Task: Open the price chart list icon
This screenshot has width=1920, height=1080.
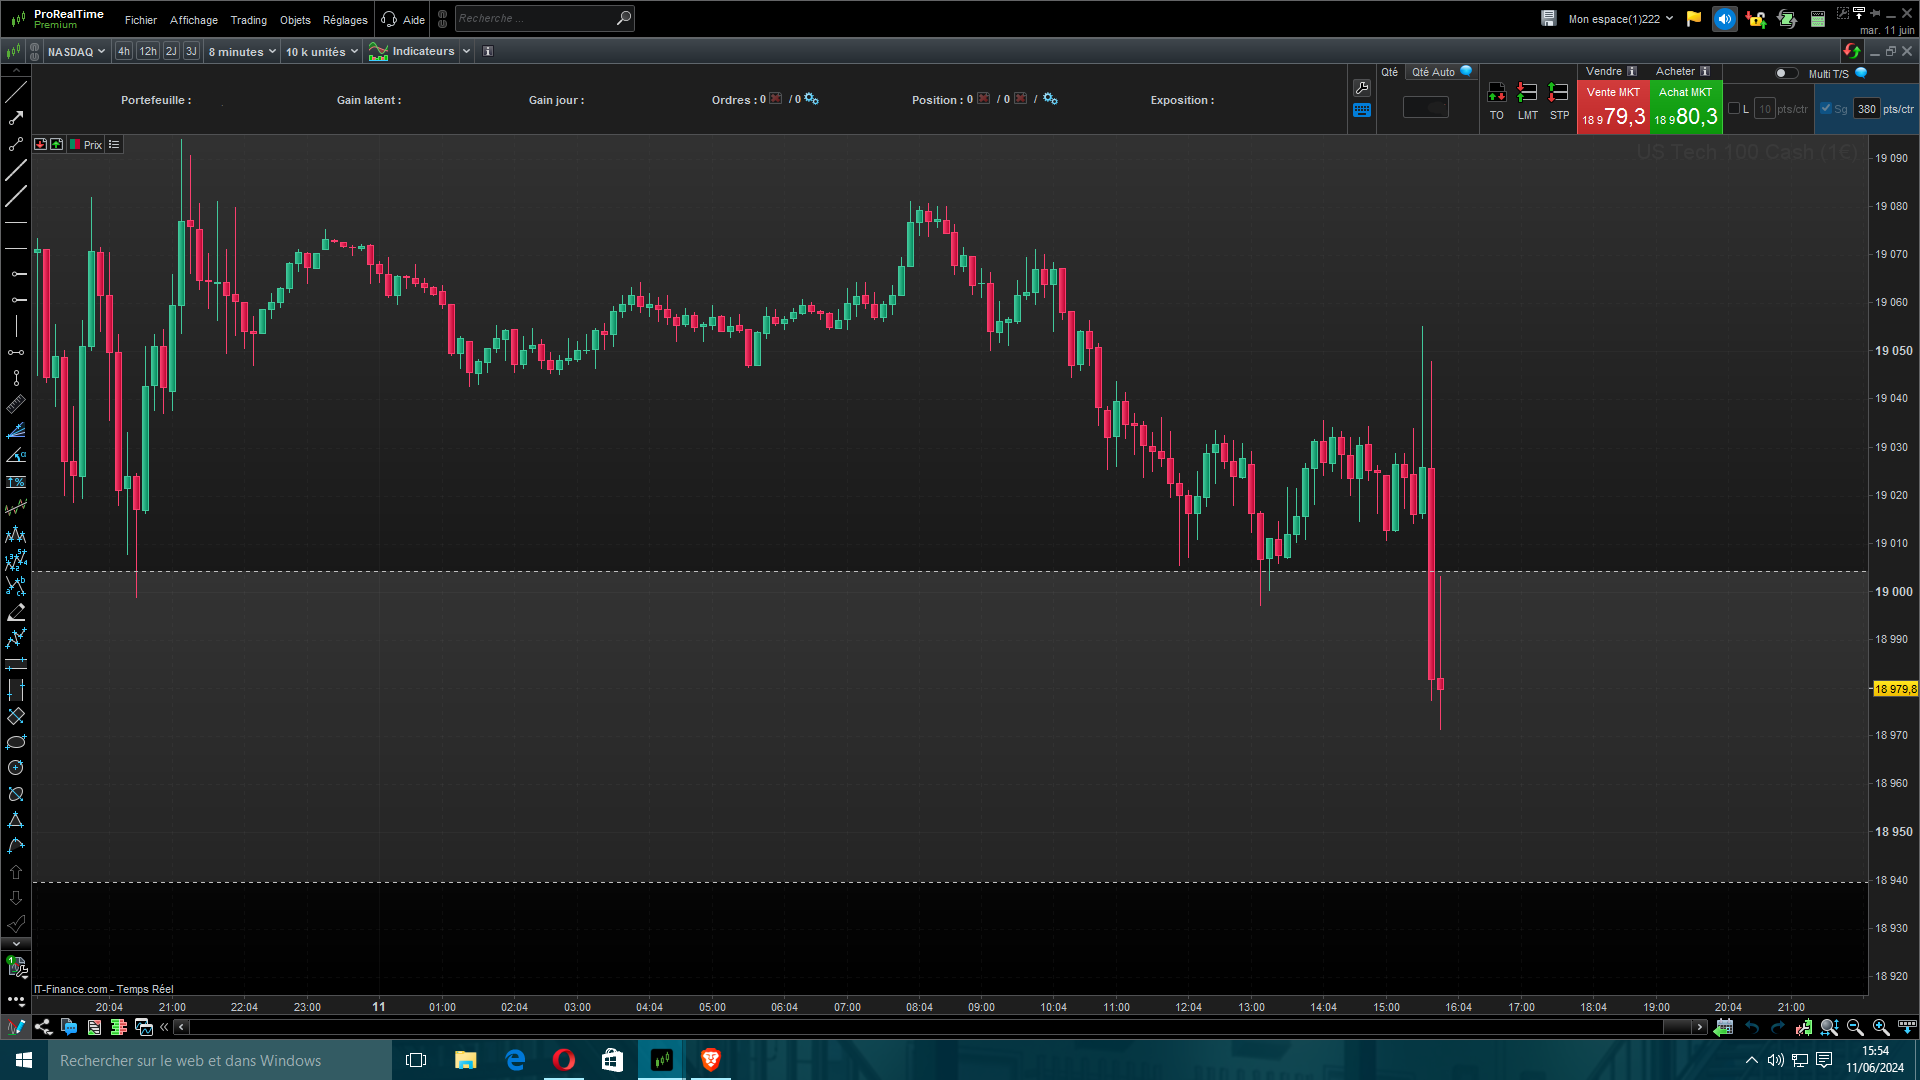Action: pos(114,145)
